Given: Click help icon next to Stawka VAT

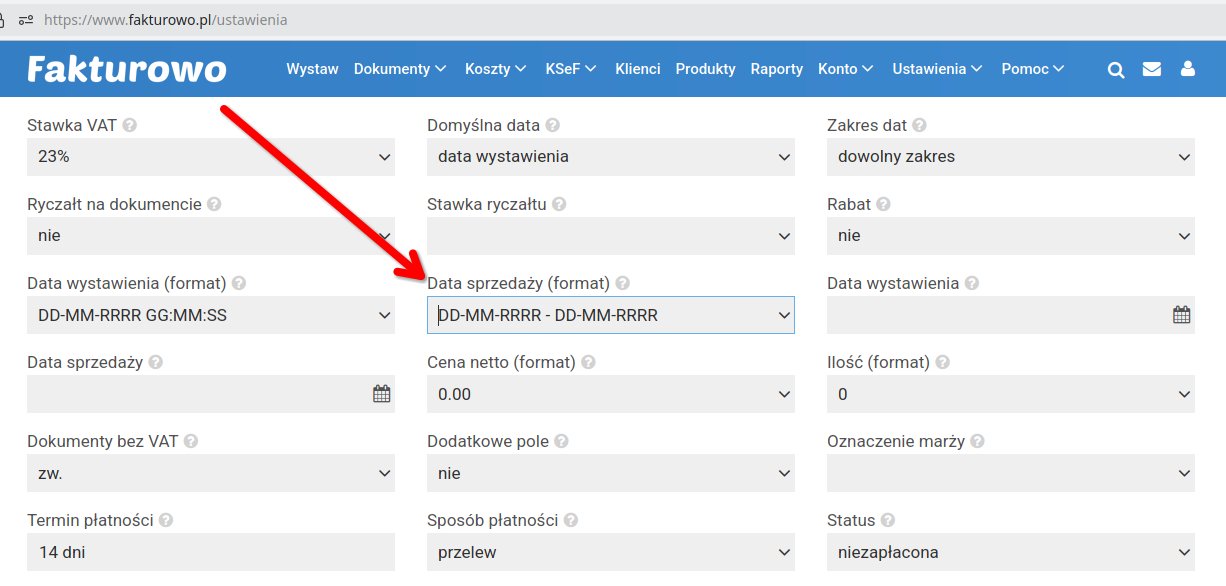Looking at the screenshot, I should click(x=130, y=126).
